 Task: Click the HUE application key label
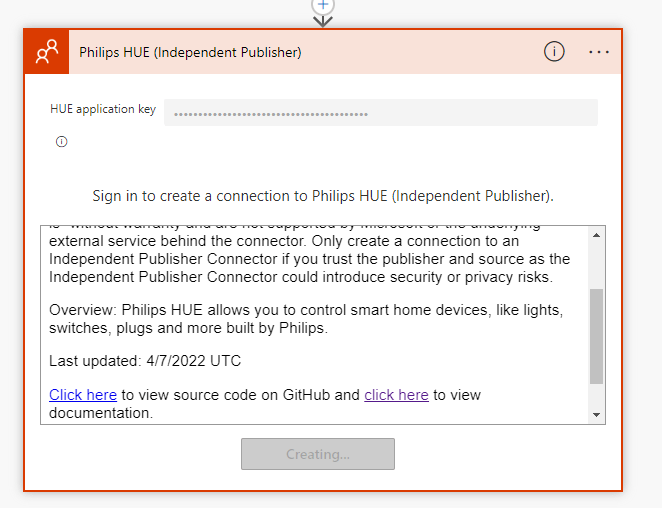pos(103,109)
